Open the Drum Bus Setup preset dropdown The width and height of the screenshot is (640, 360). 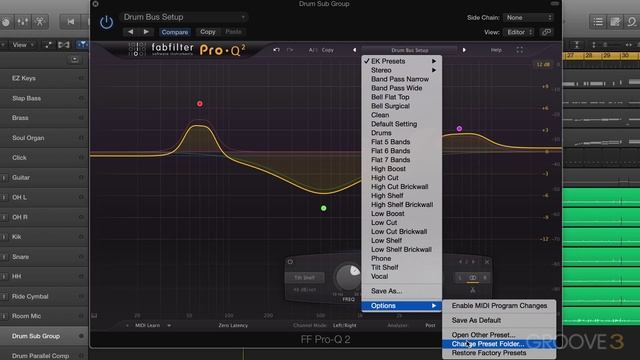184,17
